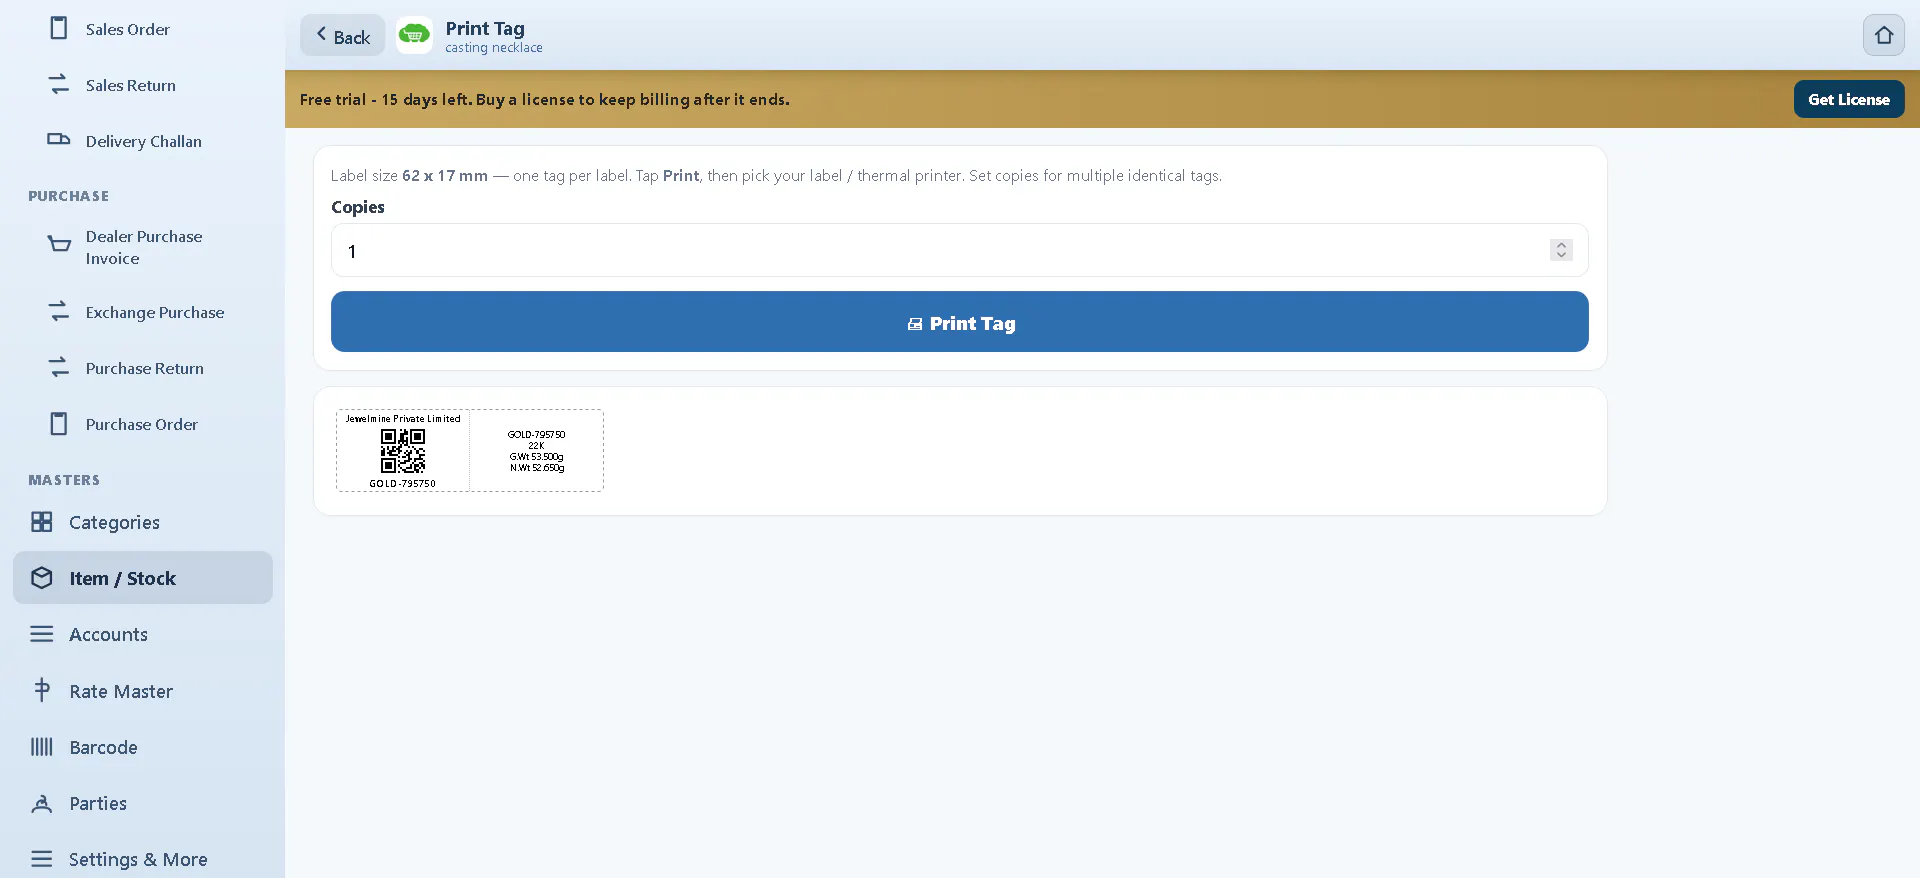Click the Item / Stock box icon

[x=42, y=578]
